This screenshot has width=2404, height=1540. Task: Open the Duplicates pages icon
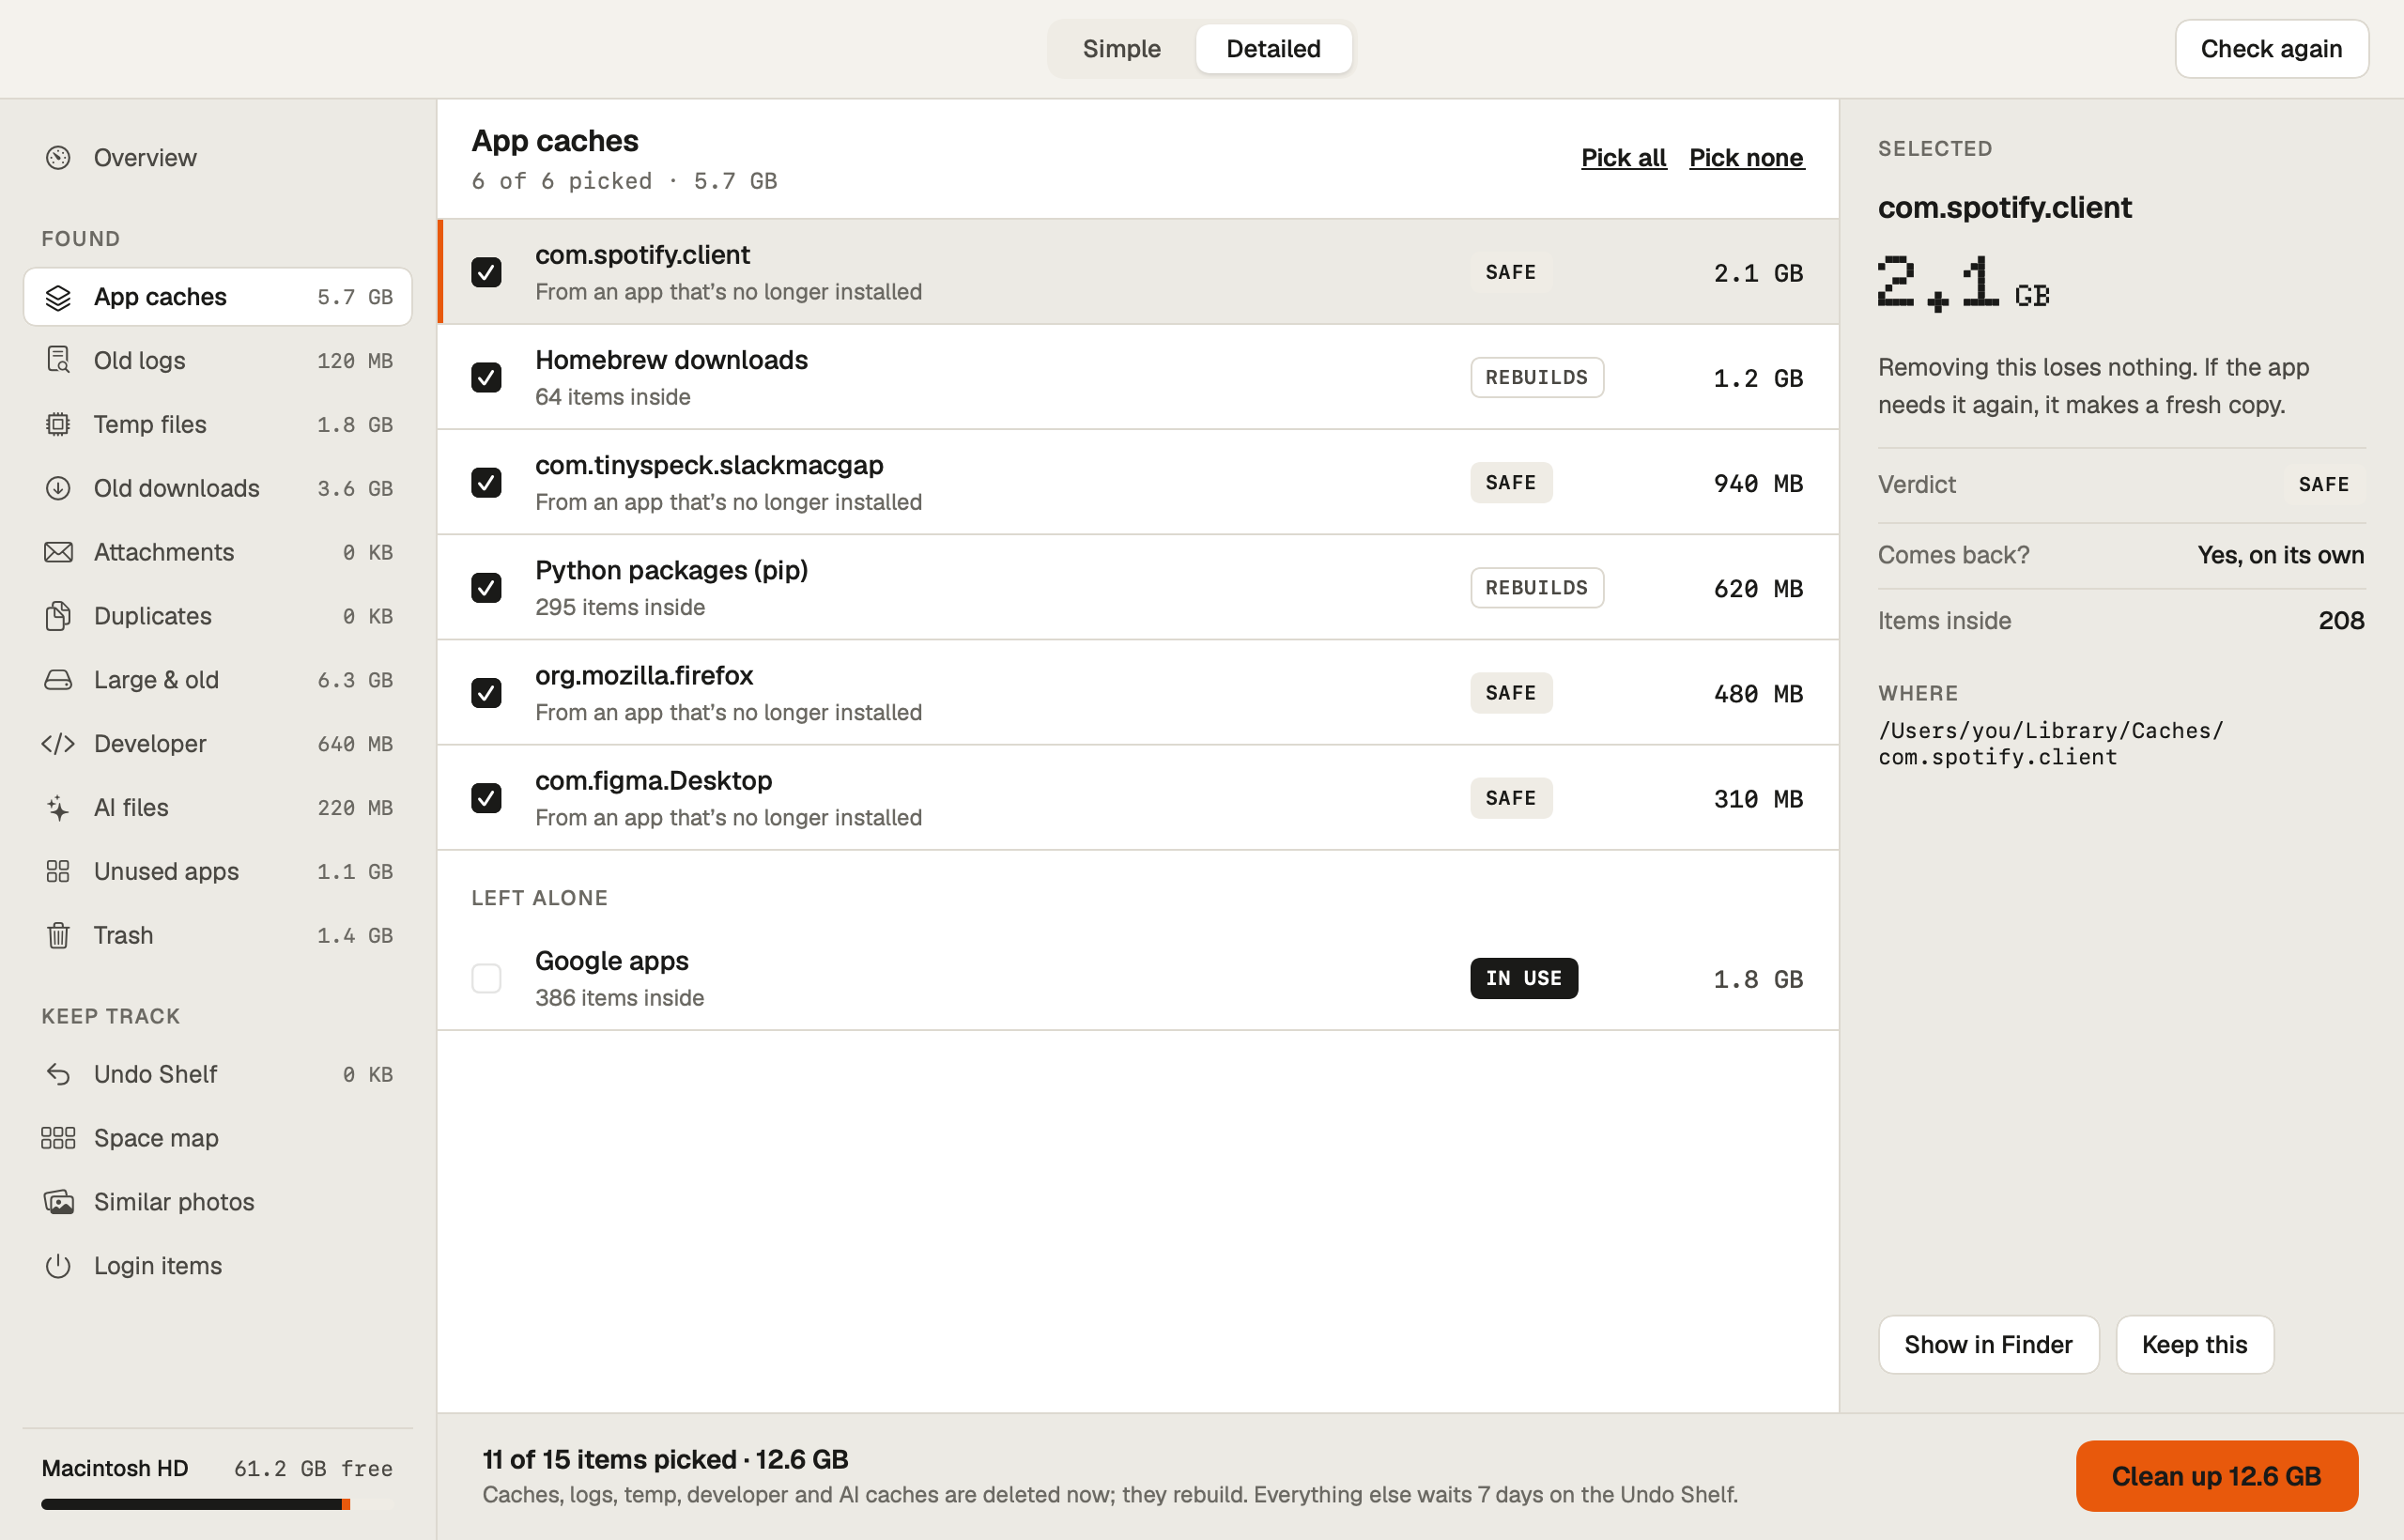point(58,616)
